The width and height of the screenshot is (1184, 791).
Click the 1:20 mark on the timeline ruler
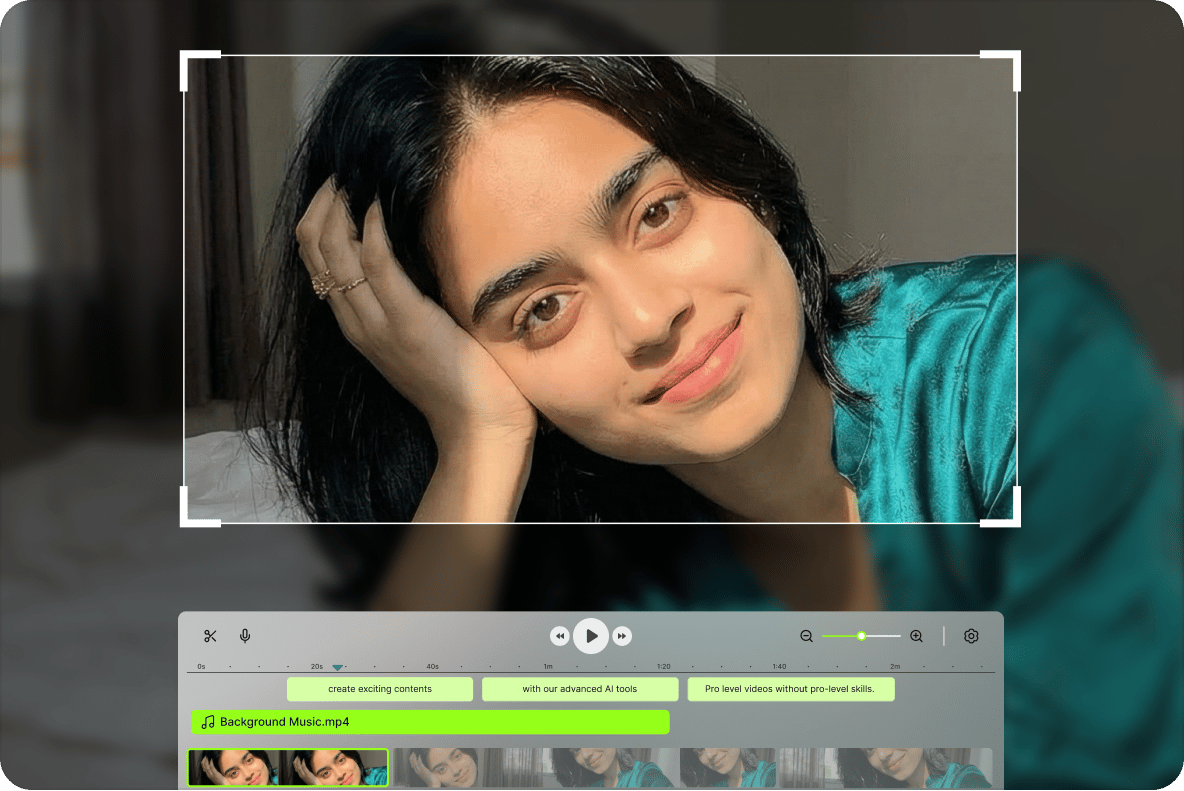[x=664, y=666]
